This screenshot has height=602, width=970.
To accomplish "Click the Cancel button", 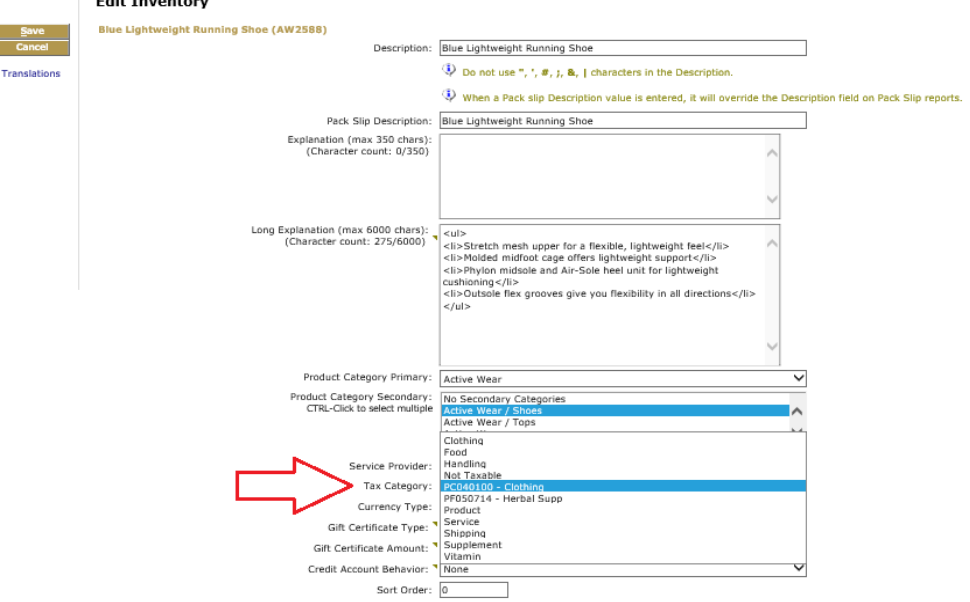I will [x=35, y=47].
